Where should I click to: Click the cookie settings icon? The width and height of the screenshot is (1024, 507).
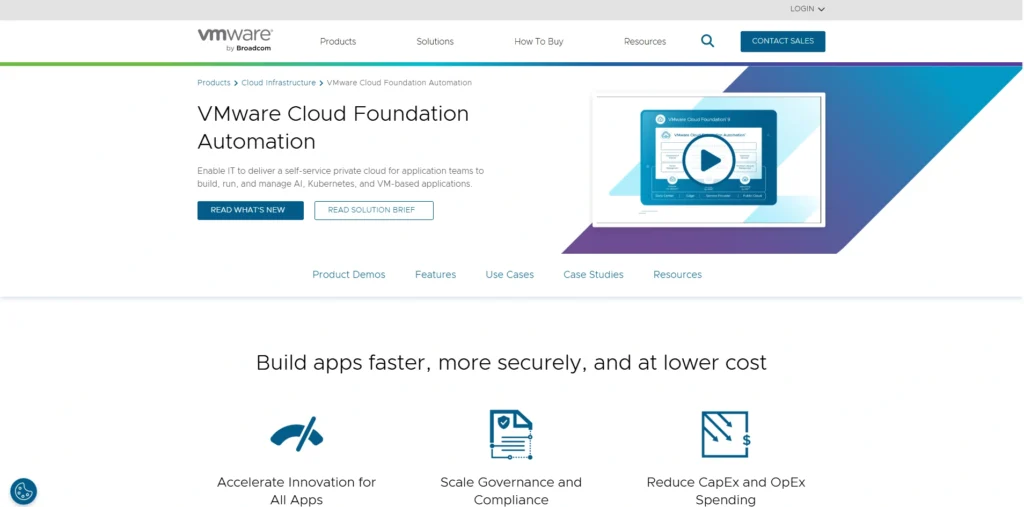(24, 491)
